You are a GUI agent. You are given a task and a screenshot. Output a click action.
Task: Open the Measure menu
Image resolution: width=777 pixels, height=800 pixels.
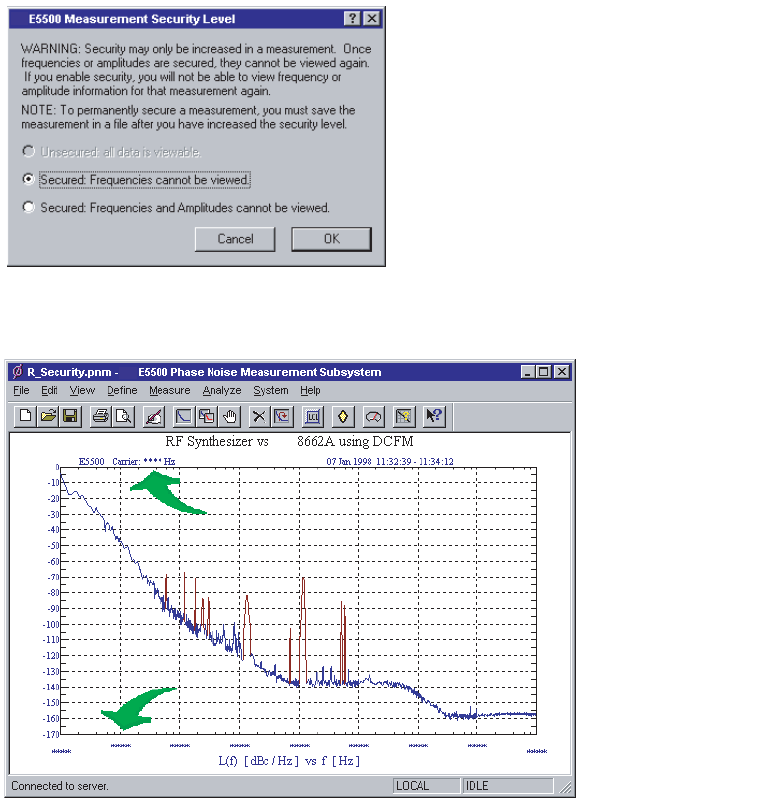click(169, 390)
